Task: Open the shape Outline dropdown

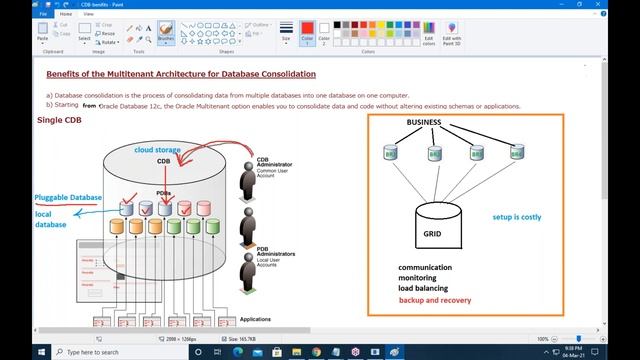Action: click(x=258, y=25)
